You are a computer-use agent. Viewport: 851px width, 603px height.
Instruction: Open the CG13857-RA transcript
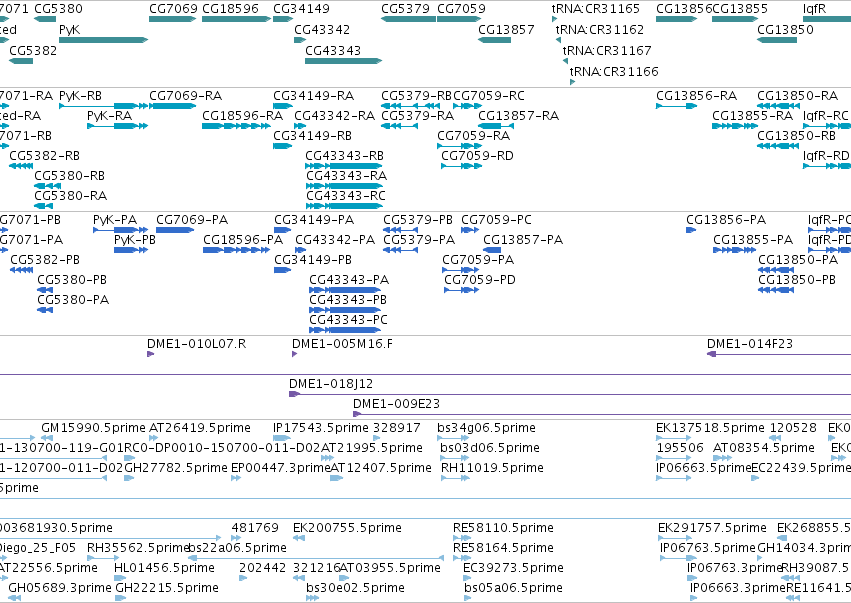click(494, 126)
